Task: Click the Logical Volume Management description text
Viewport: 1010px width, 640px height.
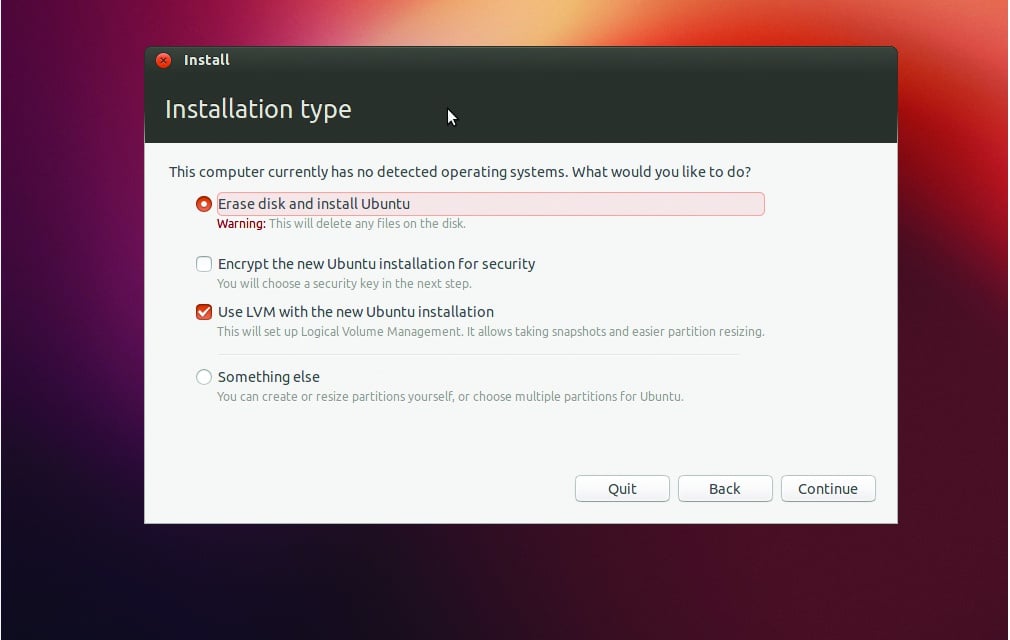Action: point(490,332)
